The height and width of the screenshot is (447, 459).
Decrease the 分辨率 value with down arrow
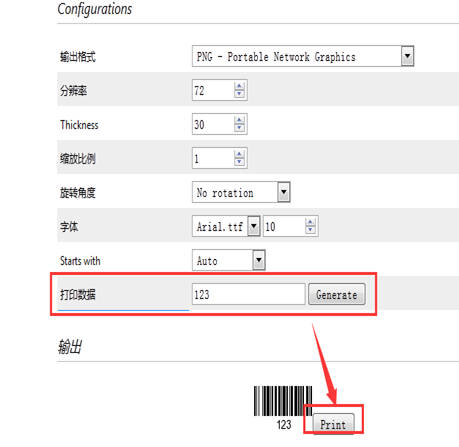[239, 94]
